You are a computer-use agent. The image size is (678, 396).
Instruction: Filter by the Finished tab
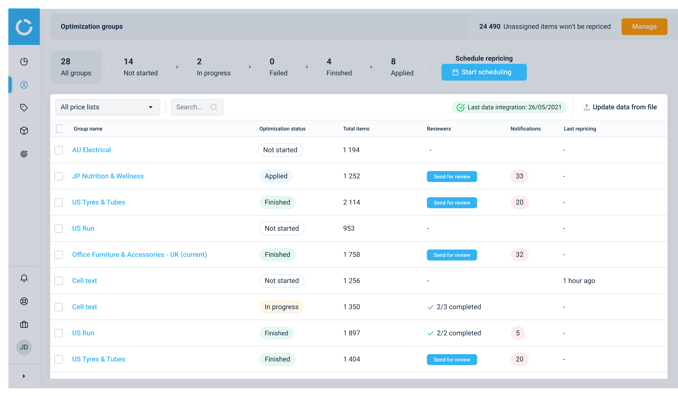[x=339, y=67]
